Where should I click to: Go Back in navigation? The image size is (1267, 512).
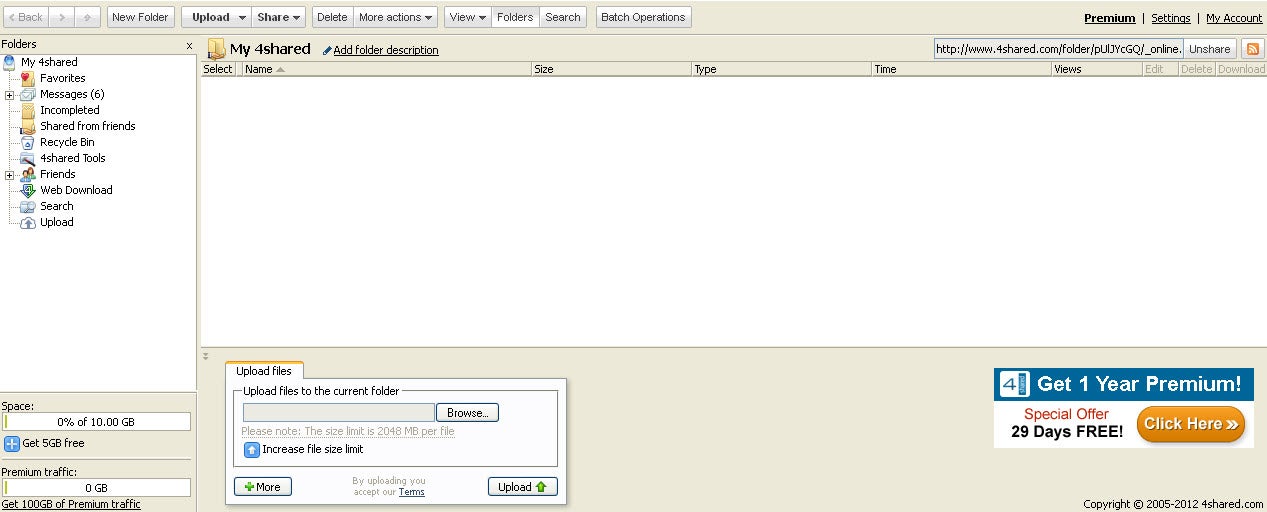coord(26,17)
